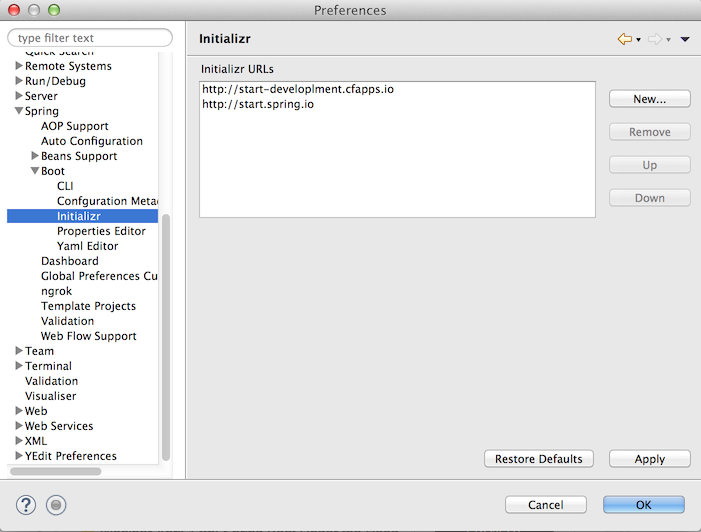Image resolution: width=701 pixels, height=532 pixels.
Task: Expand the Terminal tree node
Action: 19,366
